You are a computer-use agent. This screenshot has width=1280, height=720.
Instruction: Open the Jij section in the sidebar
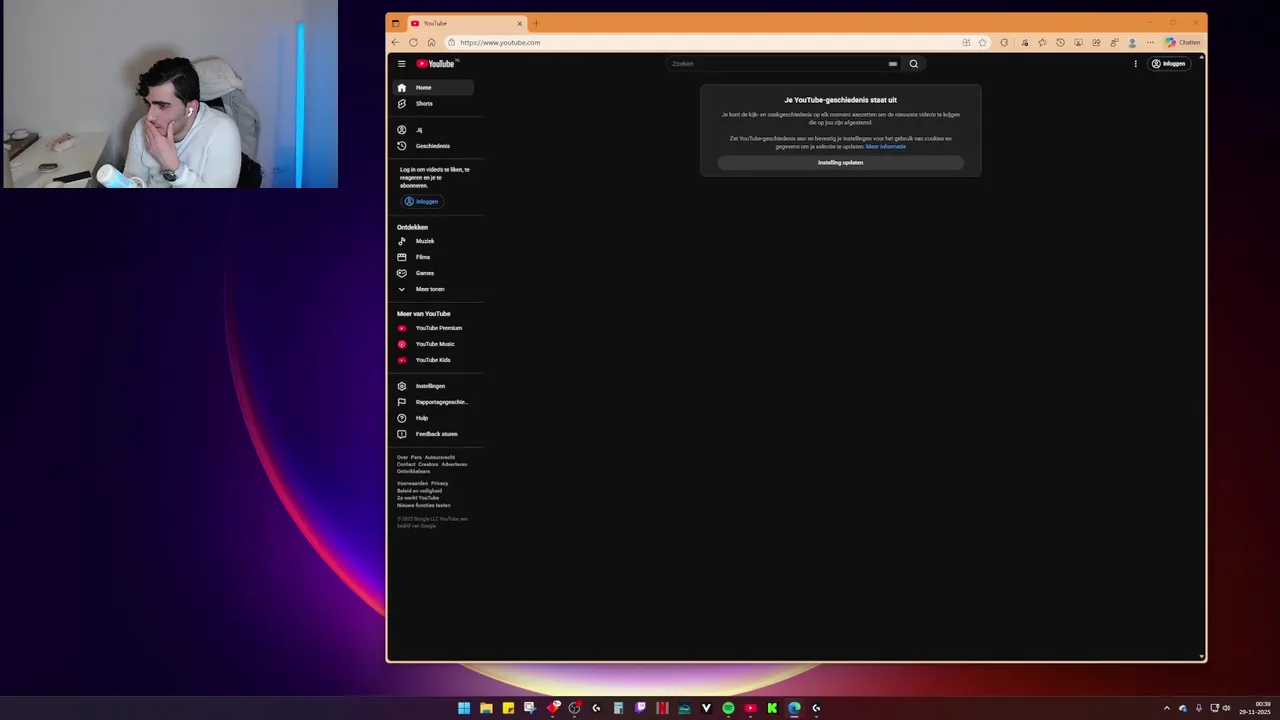tap(433, 130)
